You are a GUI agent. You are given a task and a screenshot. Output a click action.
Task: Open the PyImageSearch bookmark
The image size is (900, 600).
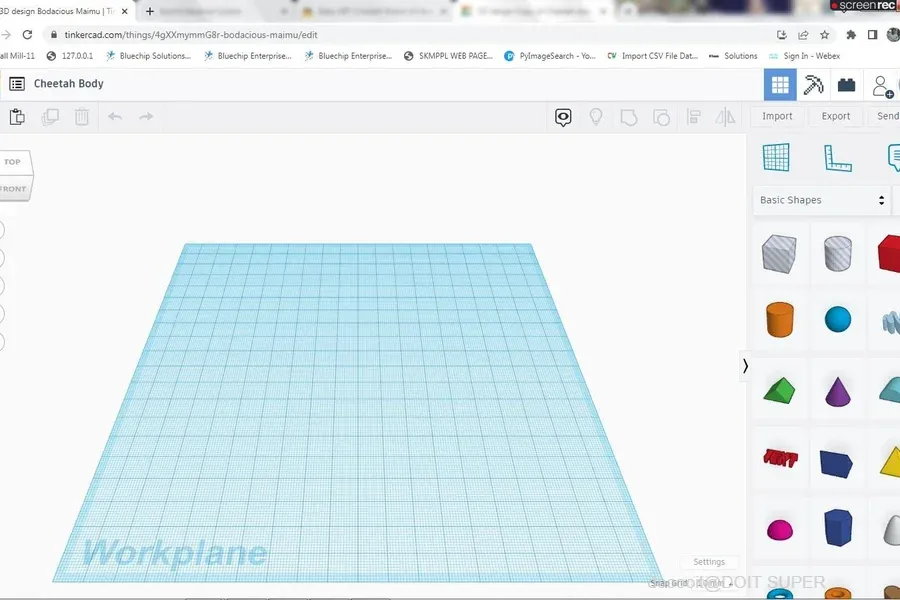point(550,56)
